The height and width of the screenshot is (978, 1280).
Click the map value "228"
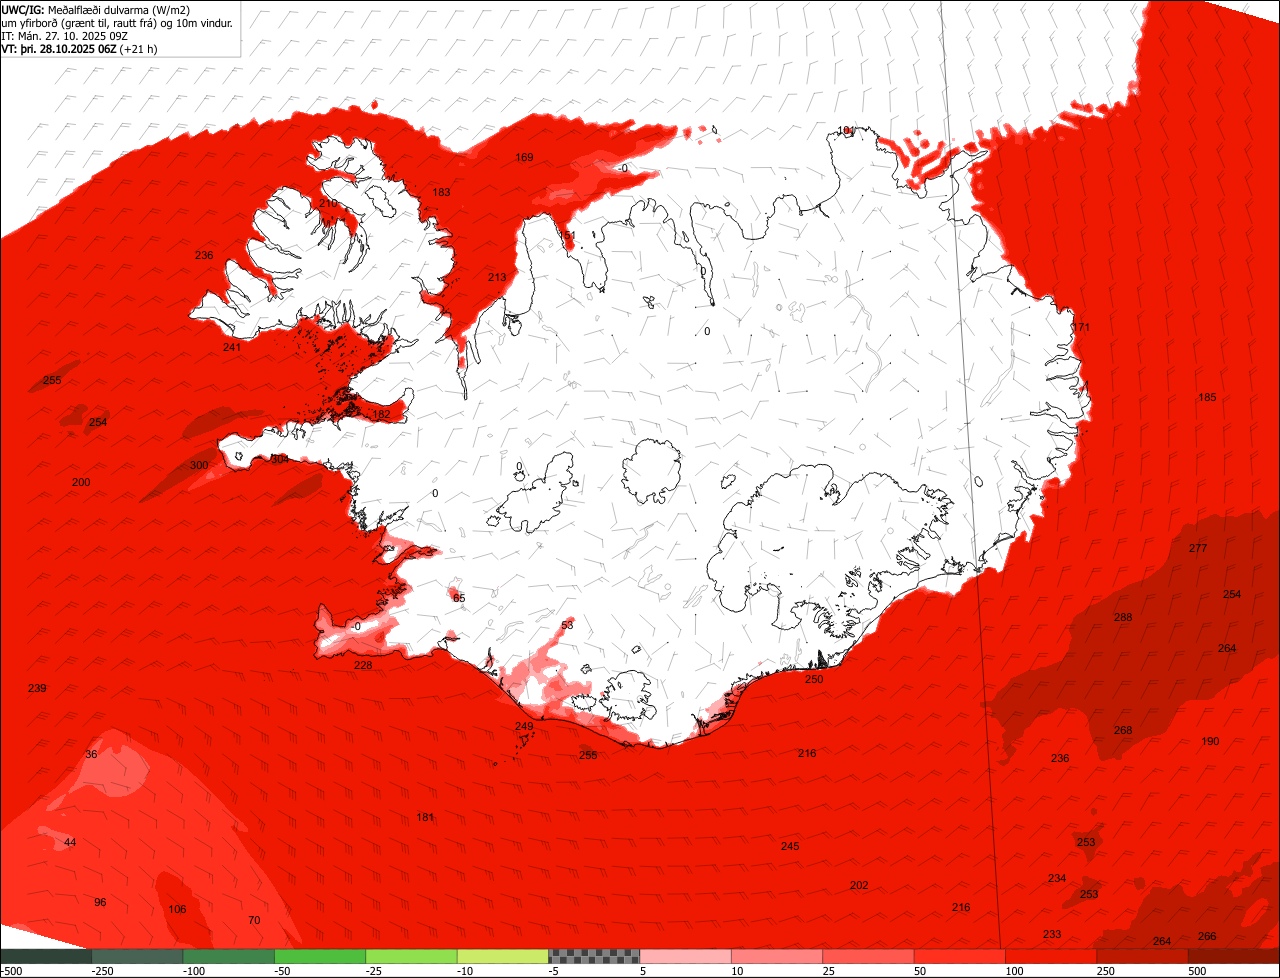pyautogui.click(x=363, y=665)
